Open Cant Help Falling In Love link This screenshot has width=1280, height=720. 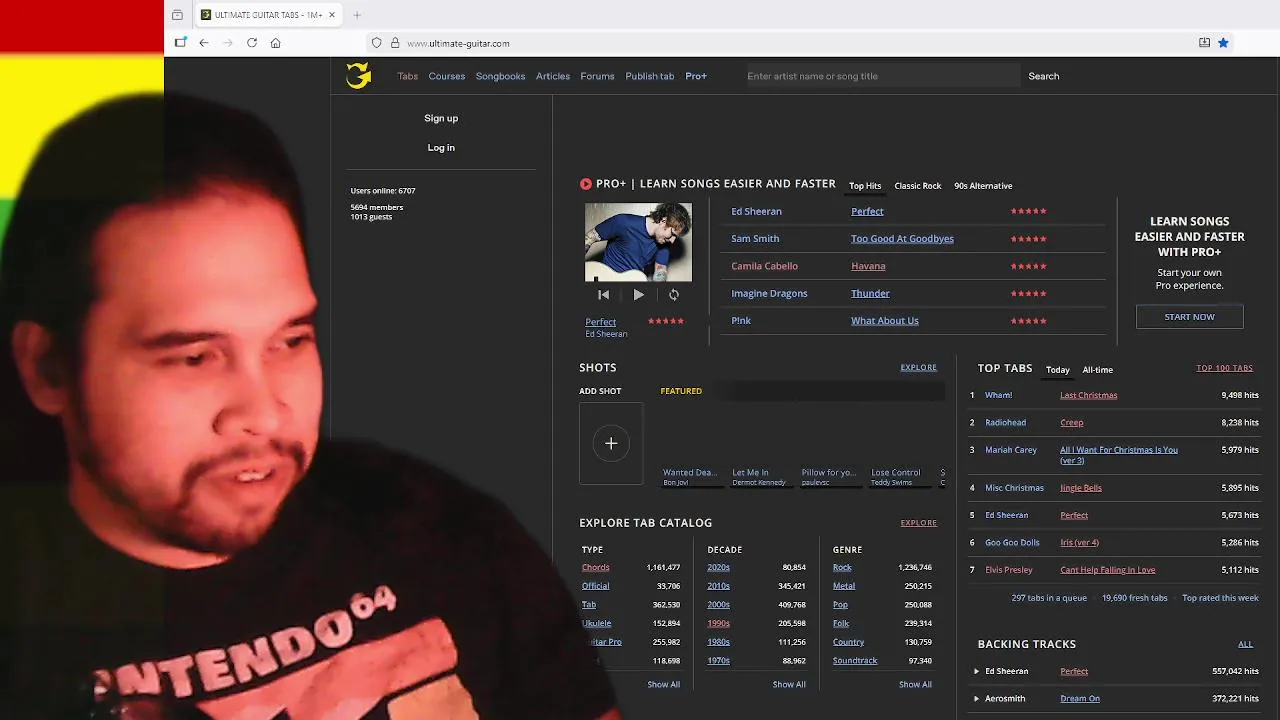coord(1108,570)
